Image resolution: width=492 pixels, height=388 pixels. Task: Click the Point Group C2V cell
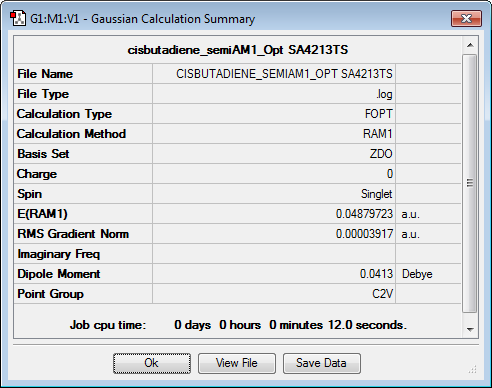[274, 294]
